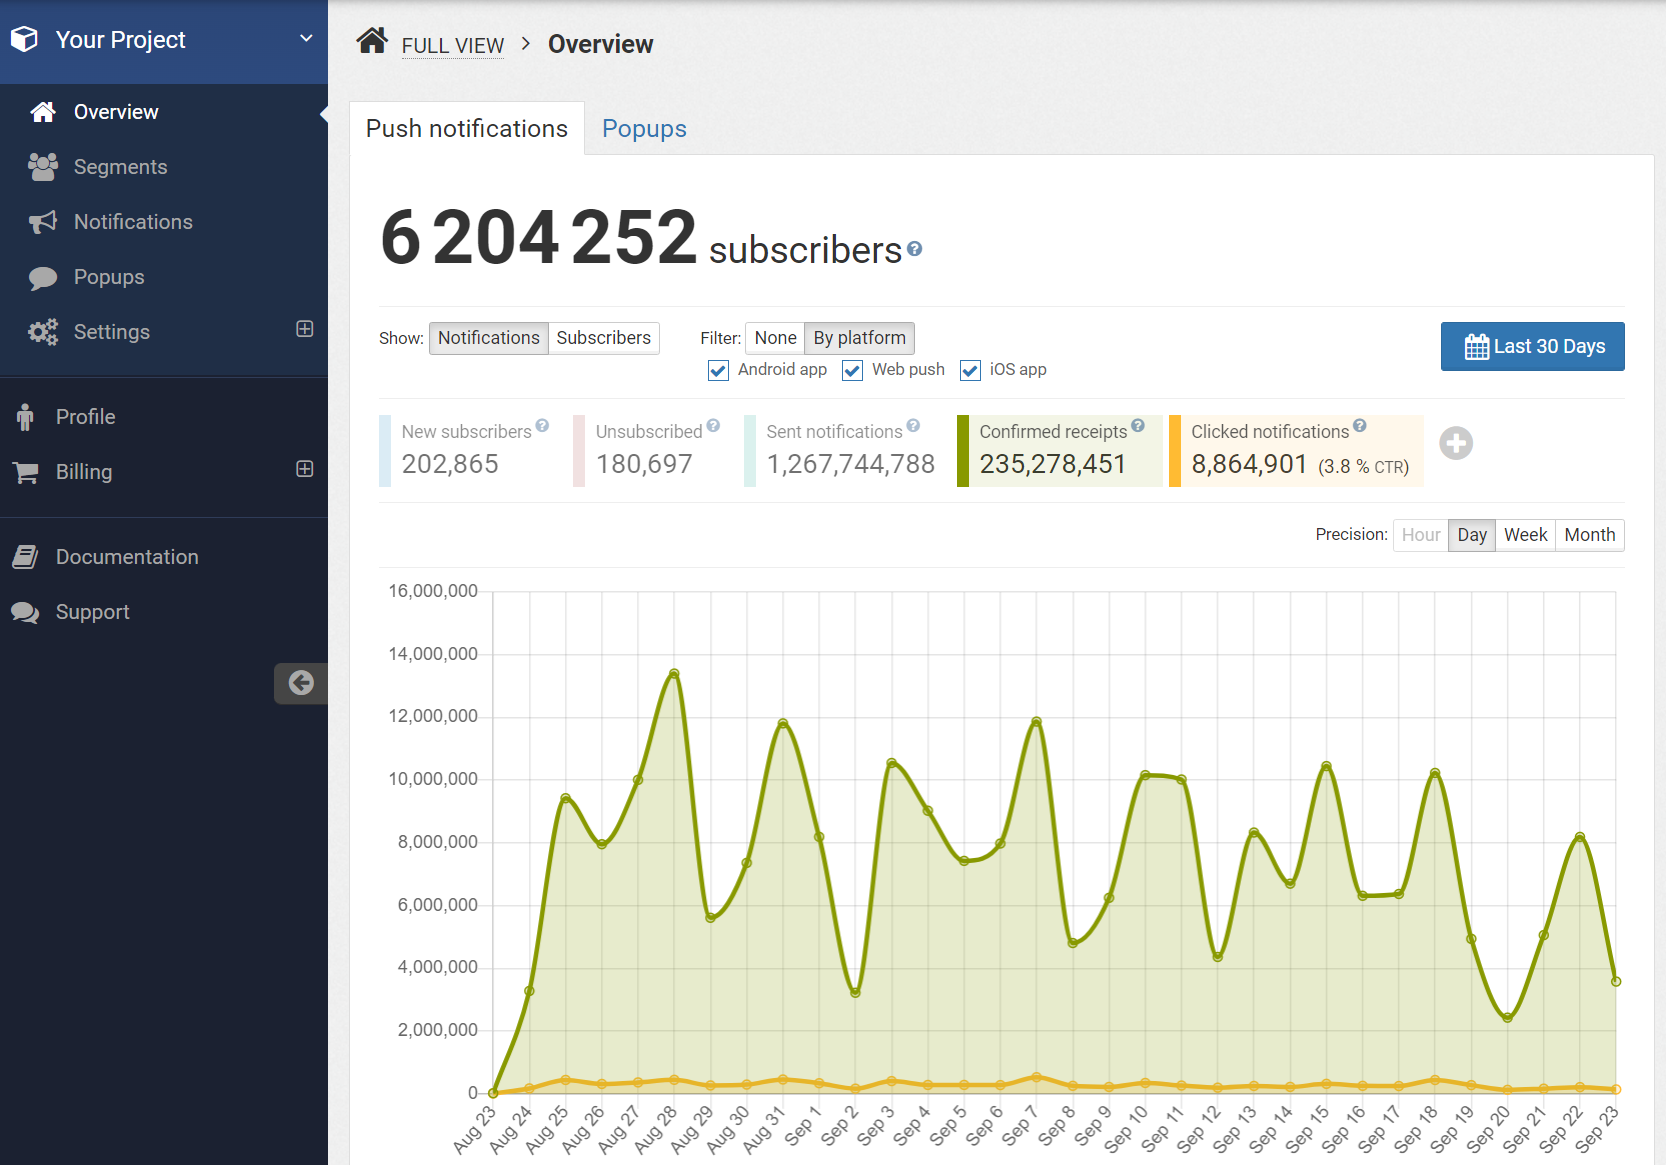
Task: Click the project cube icon in the header
Action: click(24, 39)
